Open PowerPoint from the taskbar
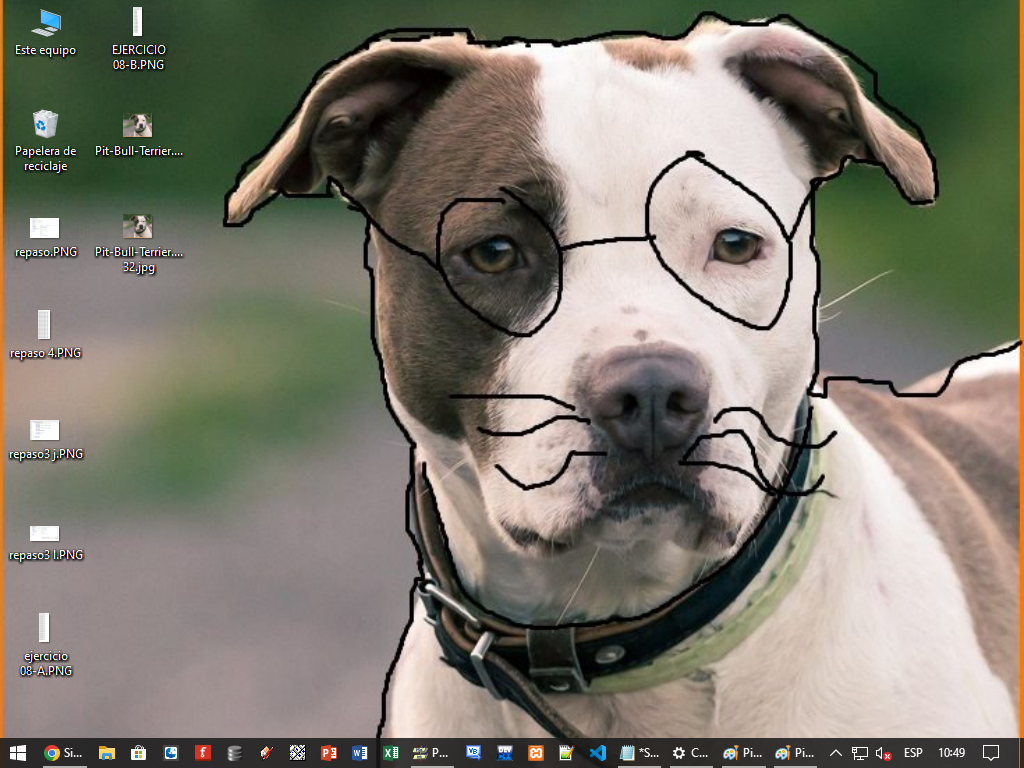1024x768 pixels. click(328, 753)
